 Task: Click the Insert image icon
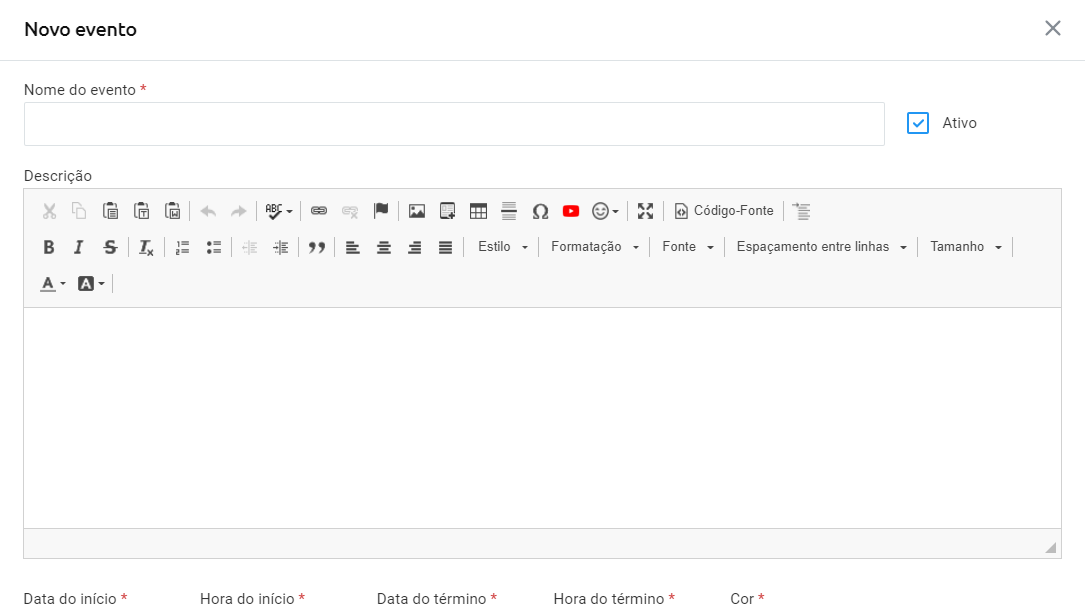click(x=417, y=211)
